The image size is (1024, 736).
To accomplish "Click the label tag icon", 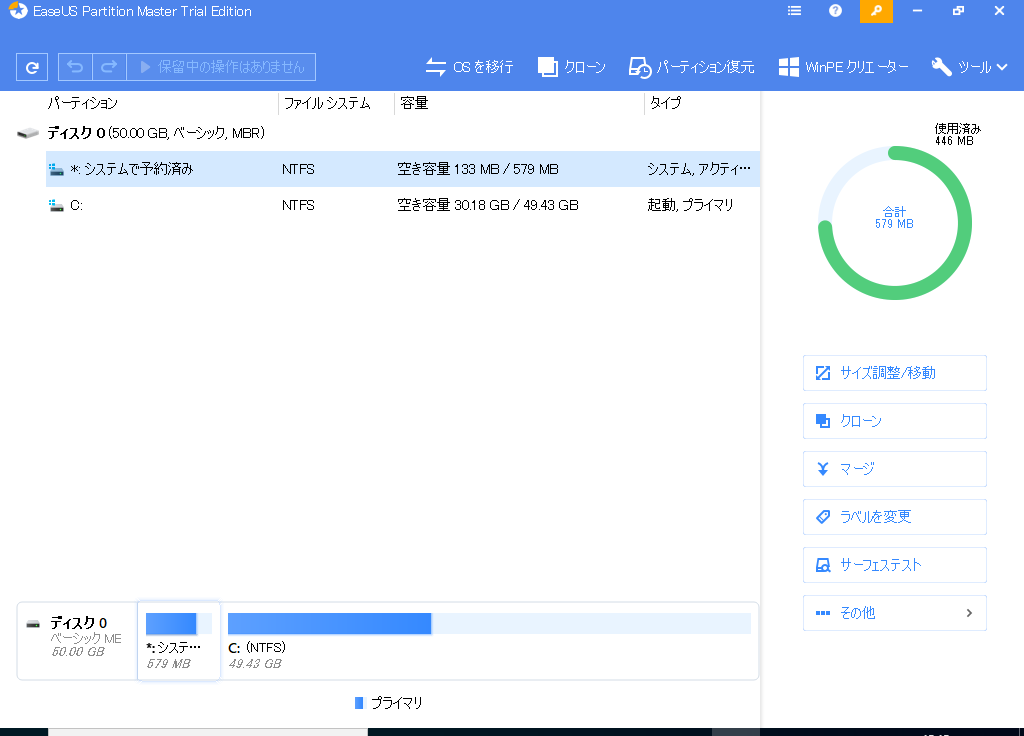I will tap(823, 517).
